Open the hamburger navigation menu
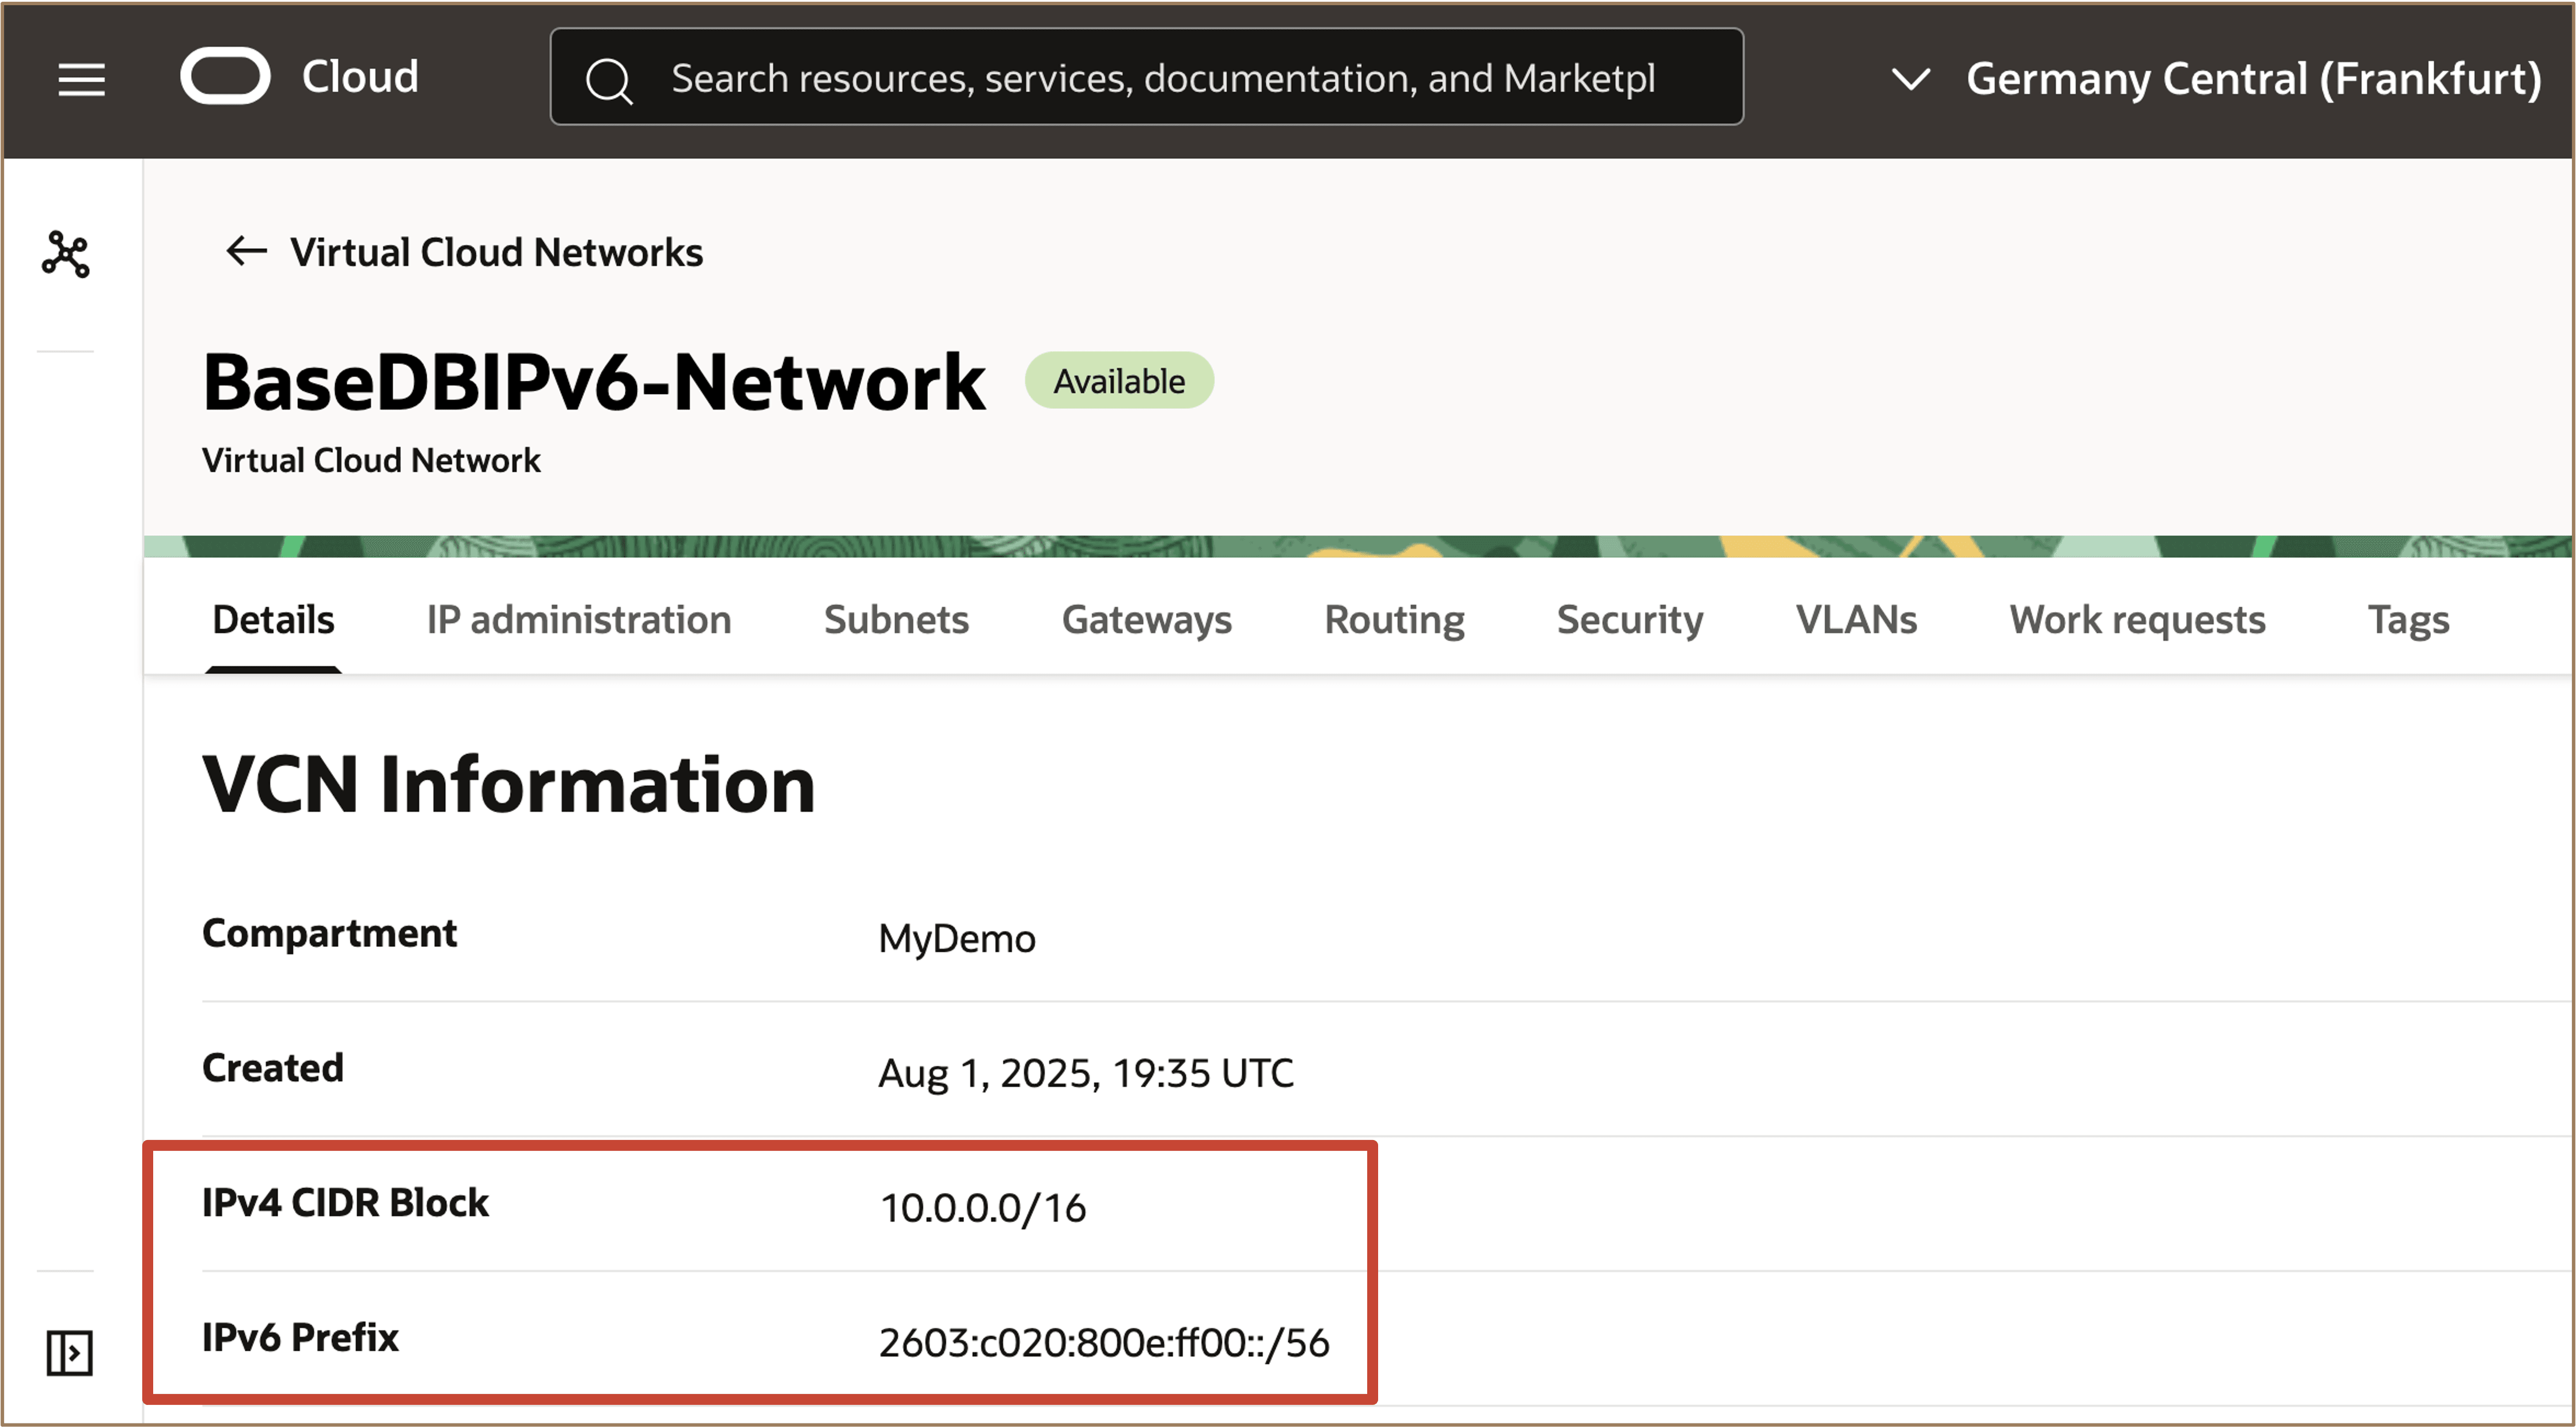The width and height of the screenshot is (2576, 1428). click(x=81, y=78)
